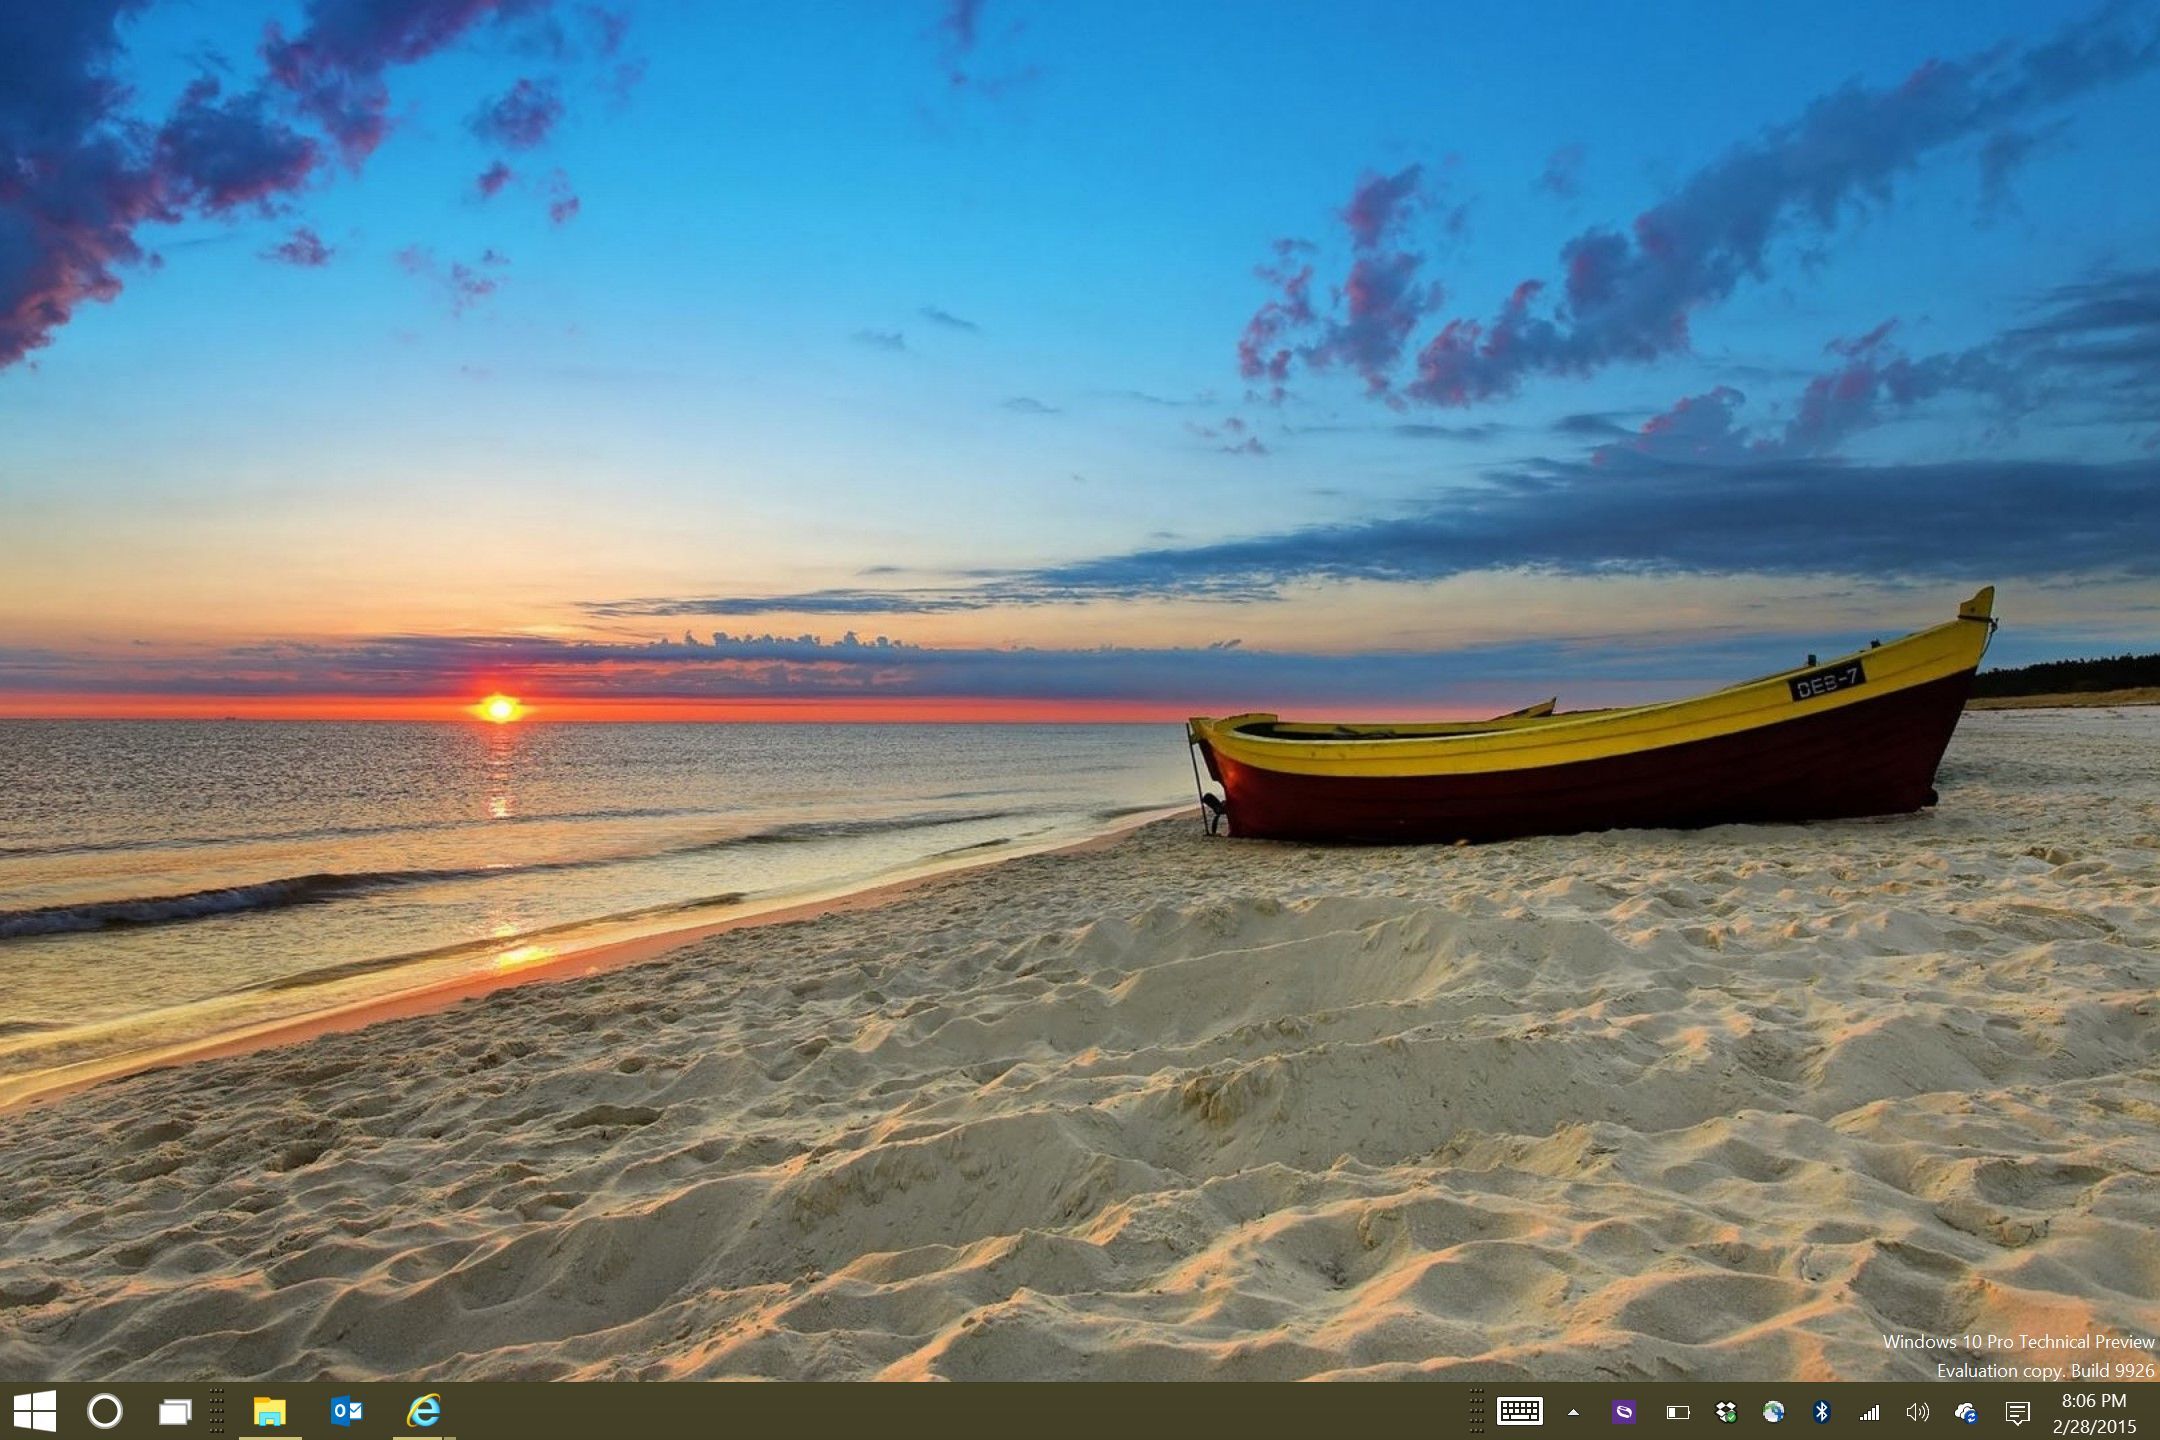
Task: Open the volume control
Action: click(x=1917, y=1412)
